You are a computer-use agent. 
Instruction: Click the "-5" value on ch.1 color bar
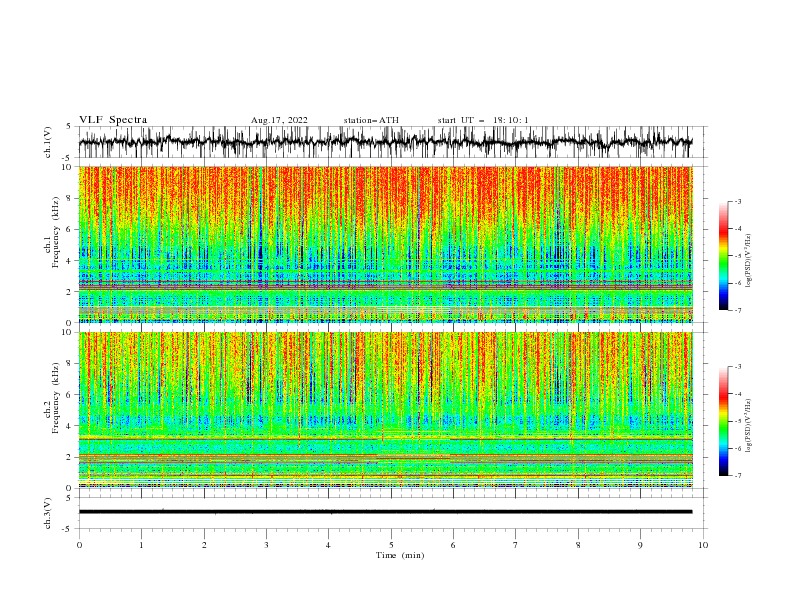(x=738, y=256)
